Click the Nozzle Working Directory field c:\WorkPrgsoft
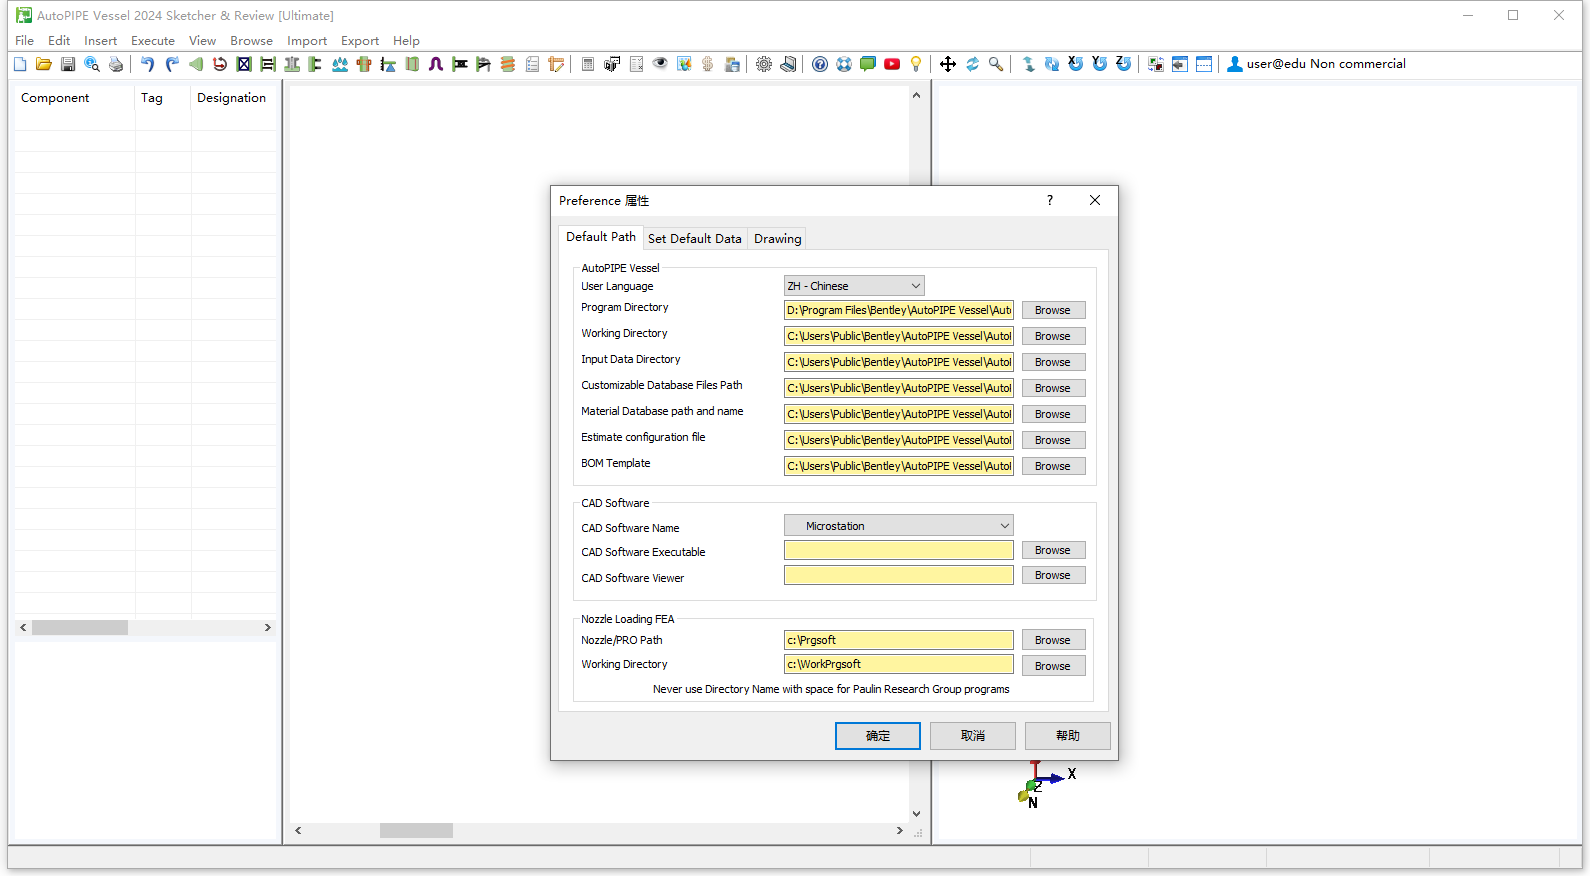Viewport: 1590px width, 876px height. coord(899,664)
